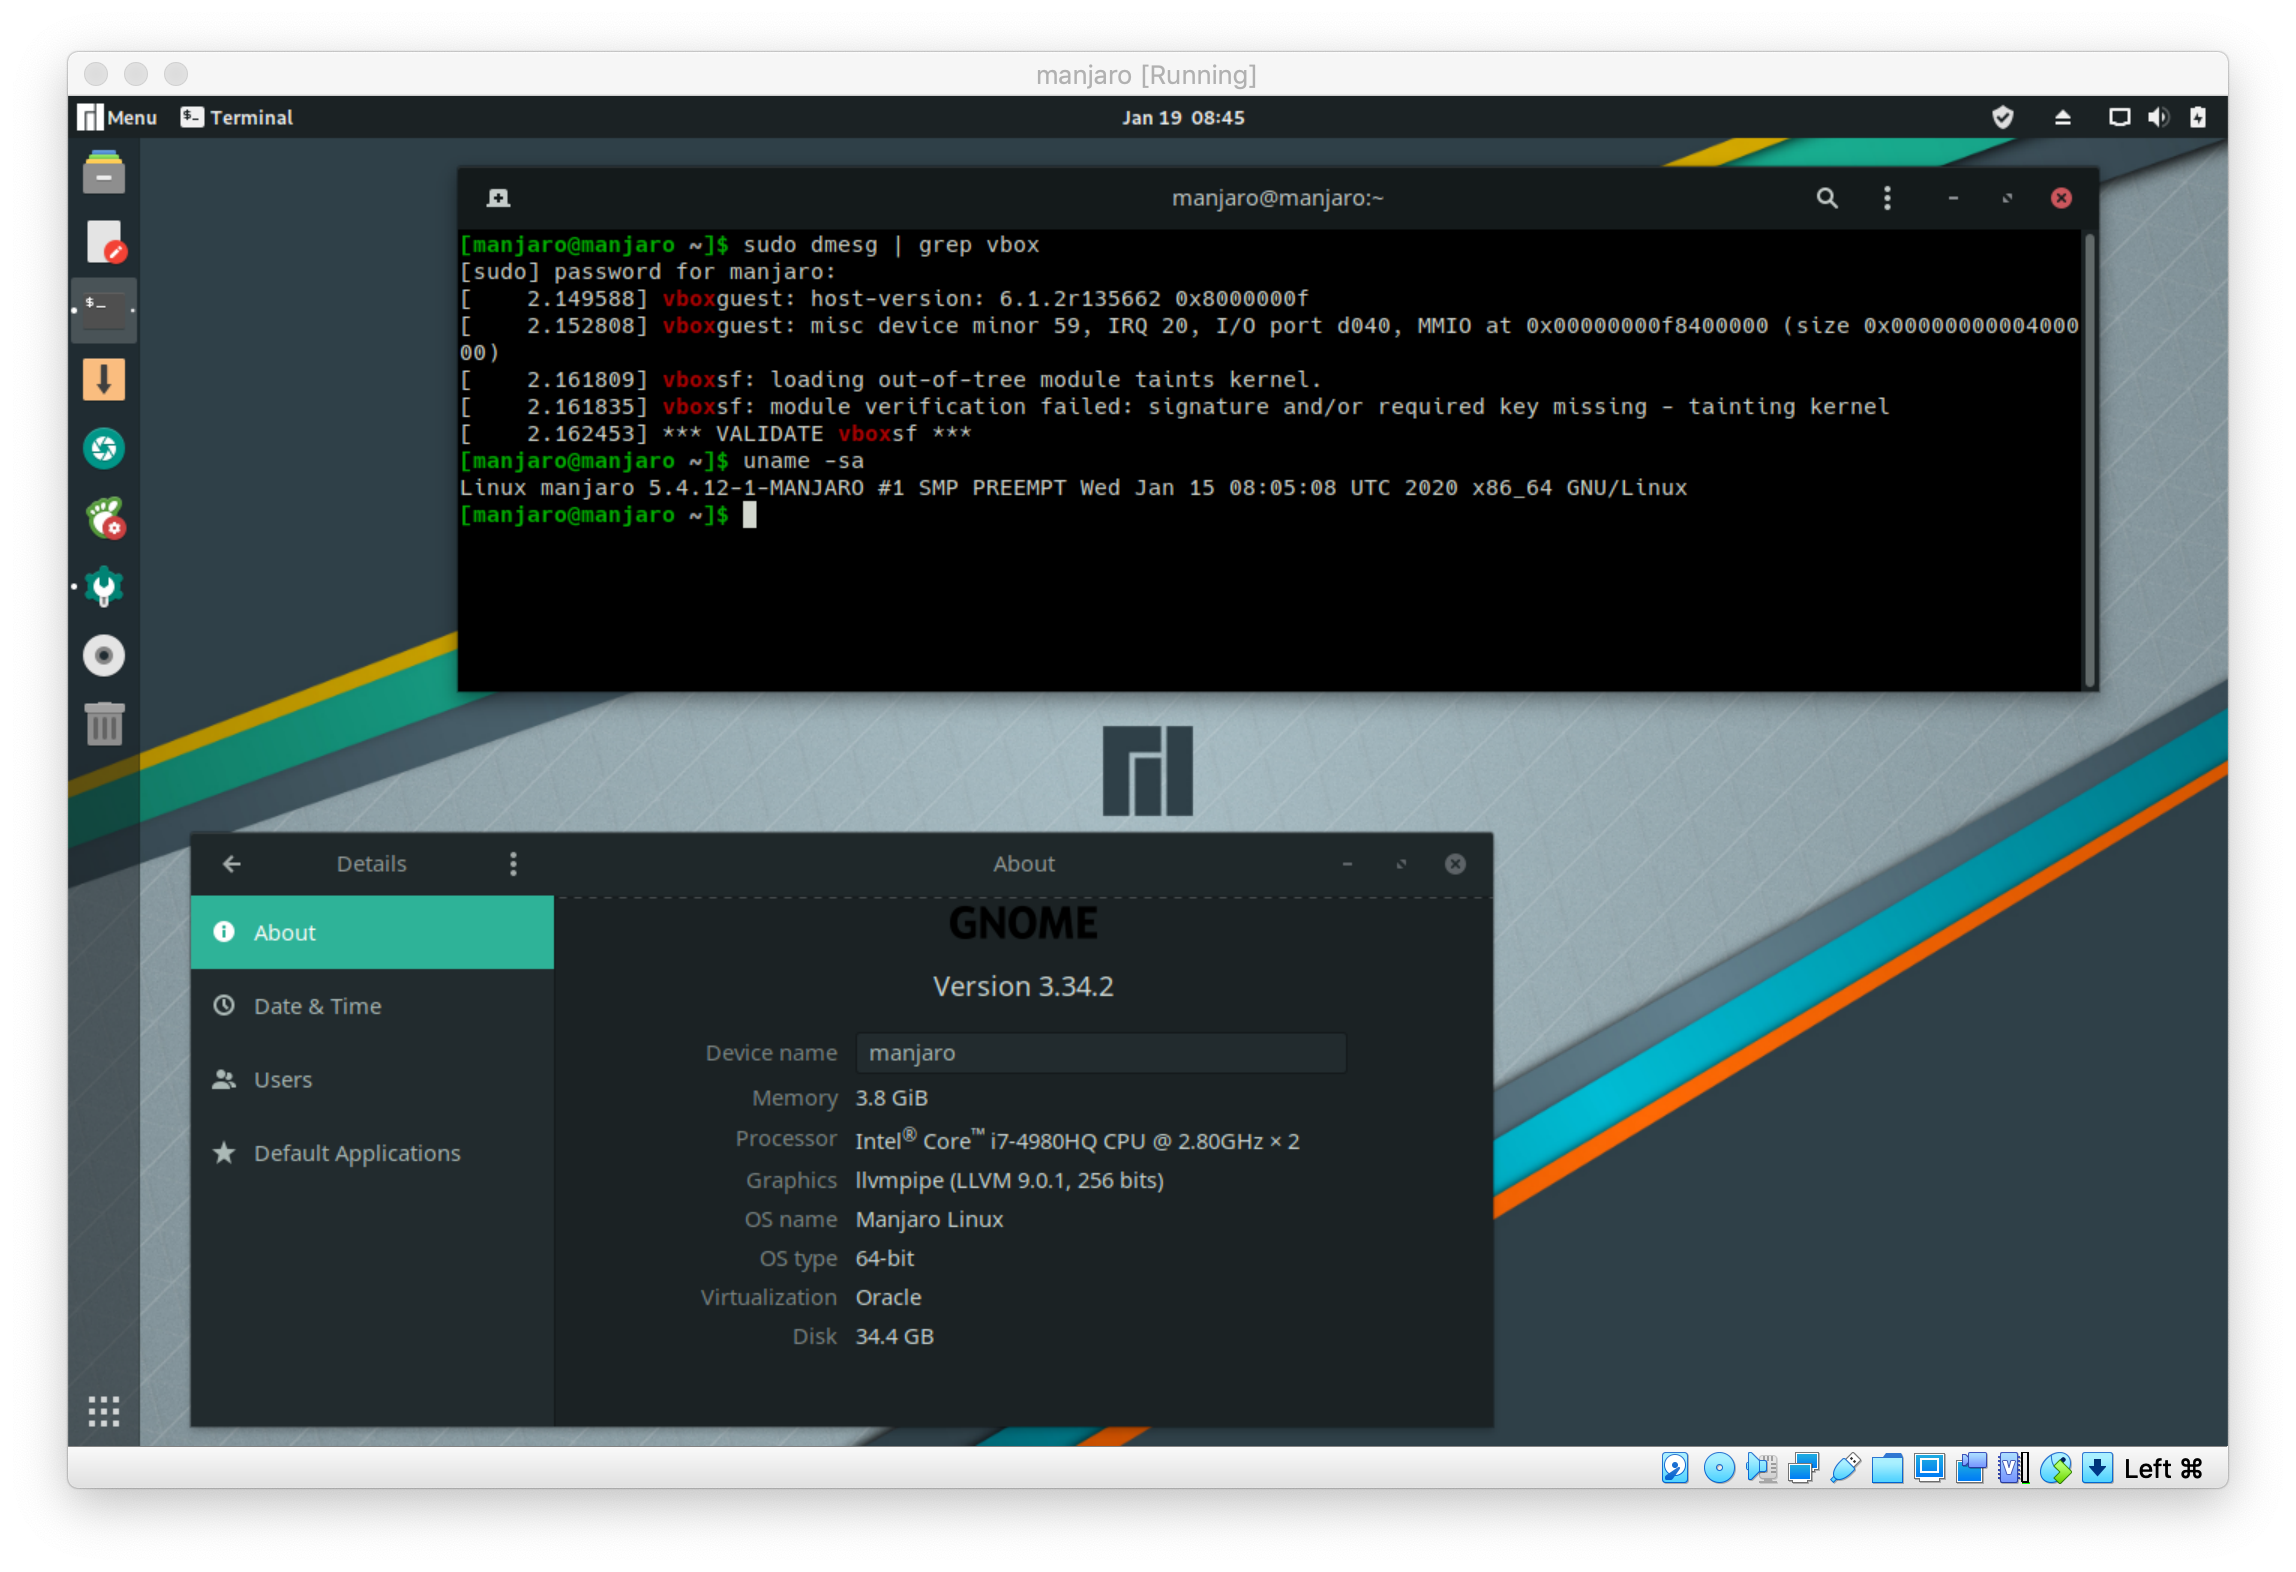Launch the teal camera-shutter app in dock
This screenshot has height=1572, width=2296.
[103, 448]
